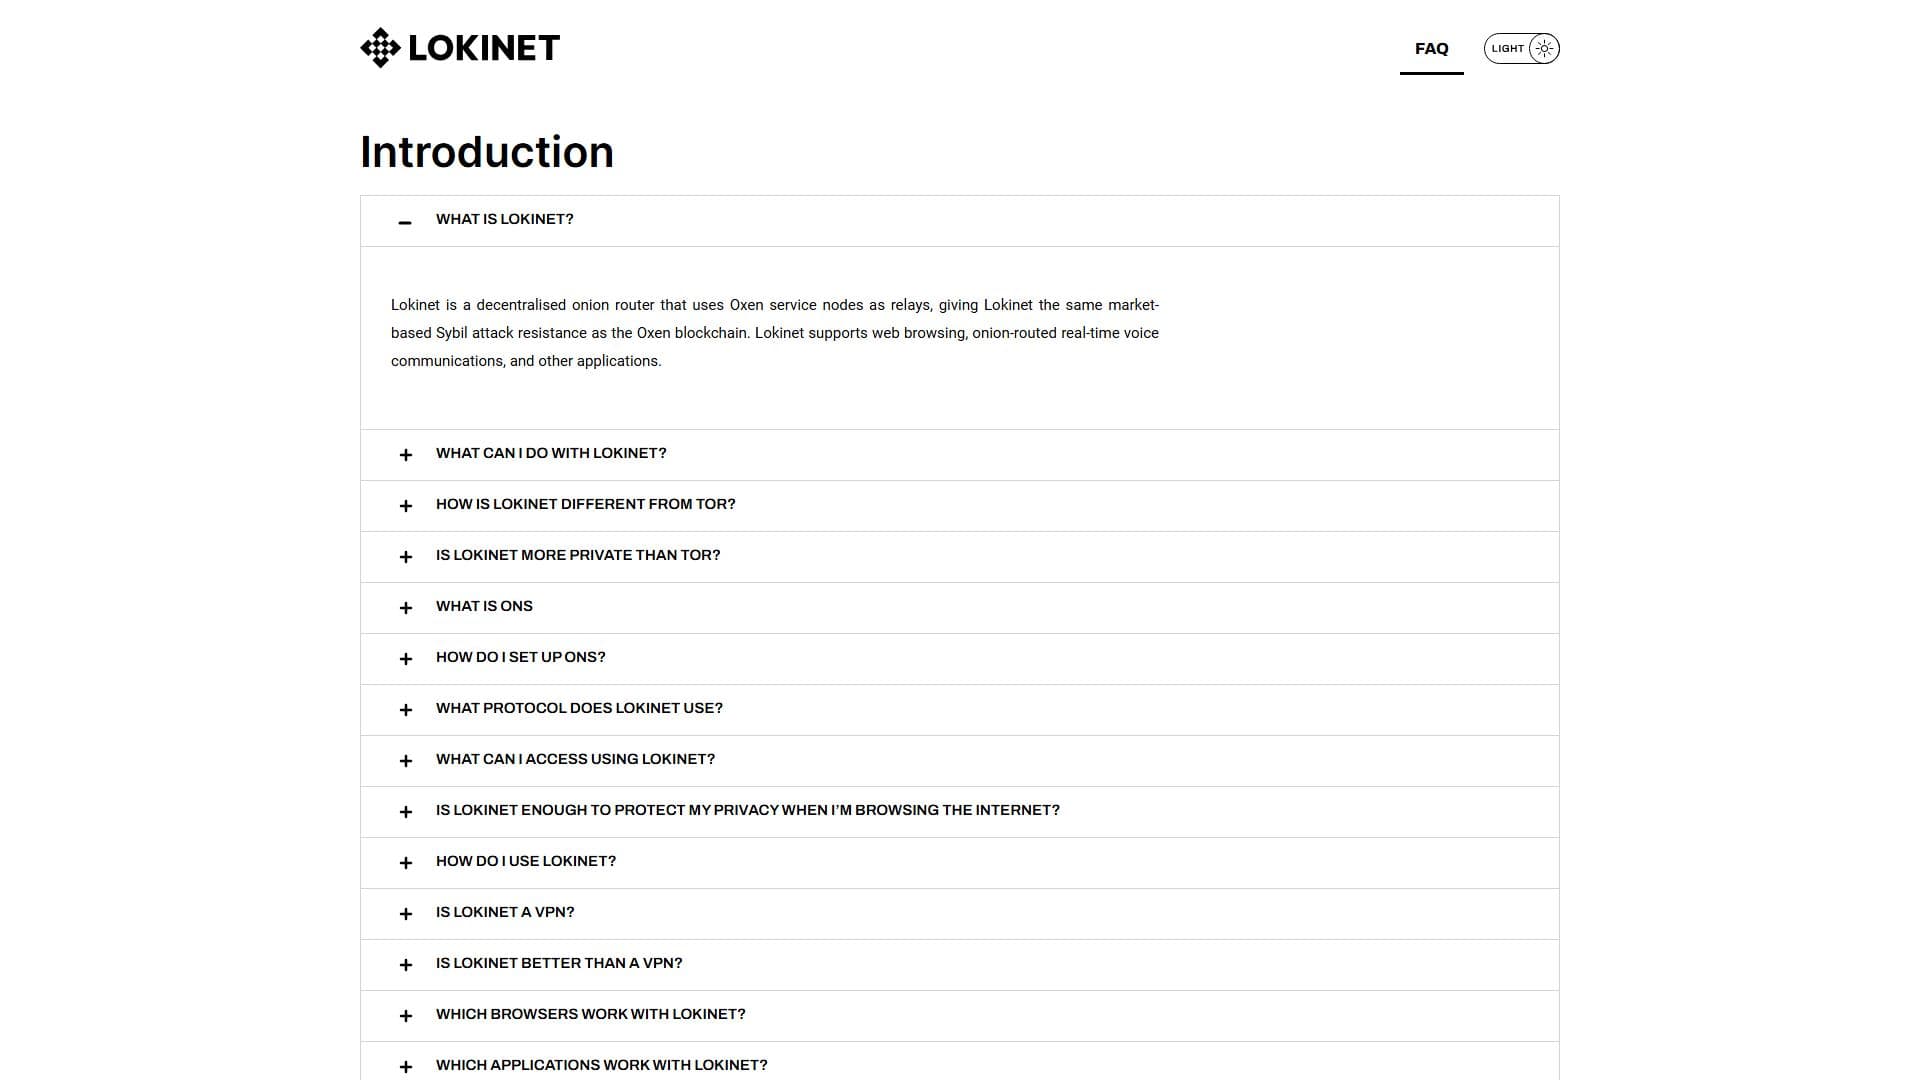This screenshot has width=1920, height=1080.
Task: Expand 'WHAT CAN I DO WITH LOKINET?'
Action: click(x=959, y=455)
